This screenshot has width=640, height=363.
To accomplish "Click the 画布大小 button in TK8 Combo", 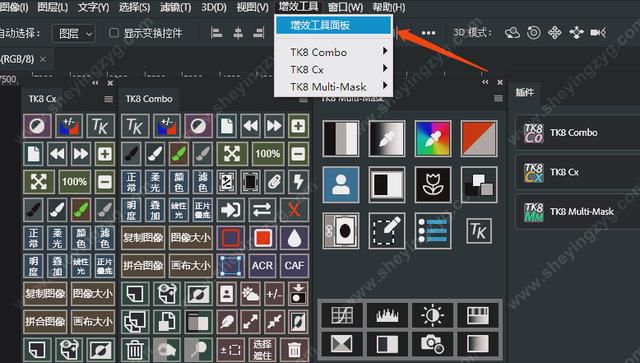I will (x=191, y=265).
